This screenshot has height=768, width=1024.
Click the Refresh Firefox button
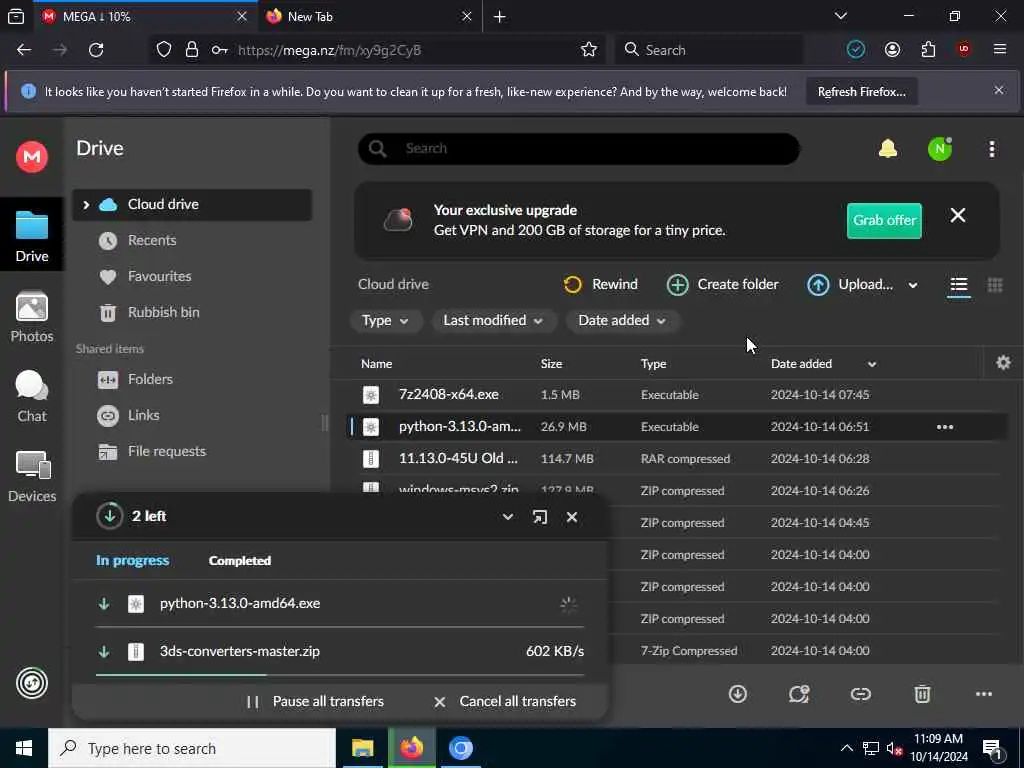(861, 91)
